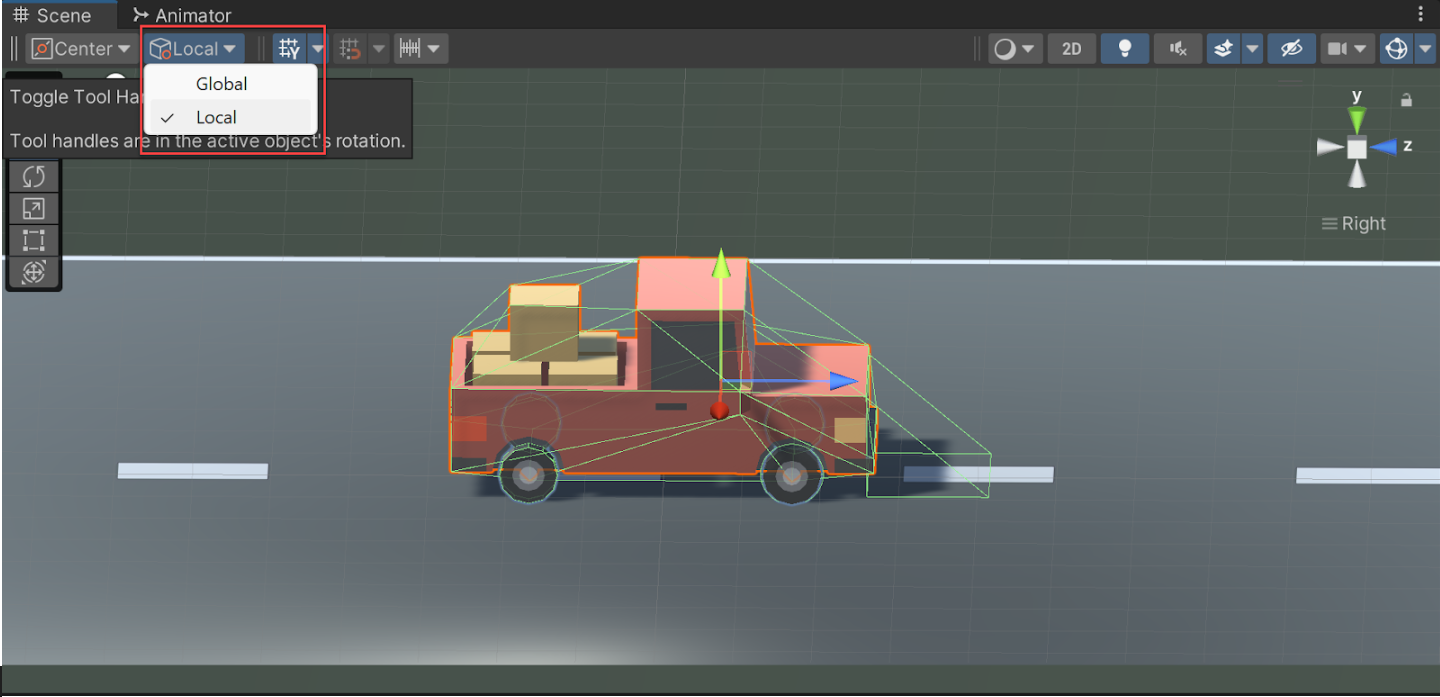Toggle the 2D view mode
This screenshot has height=697, width=1440.
tap(1072, 48)
